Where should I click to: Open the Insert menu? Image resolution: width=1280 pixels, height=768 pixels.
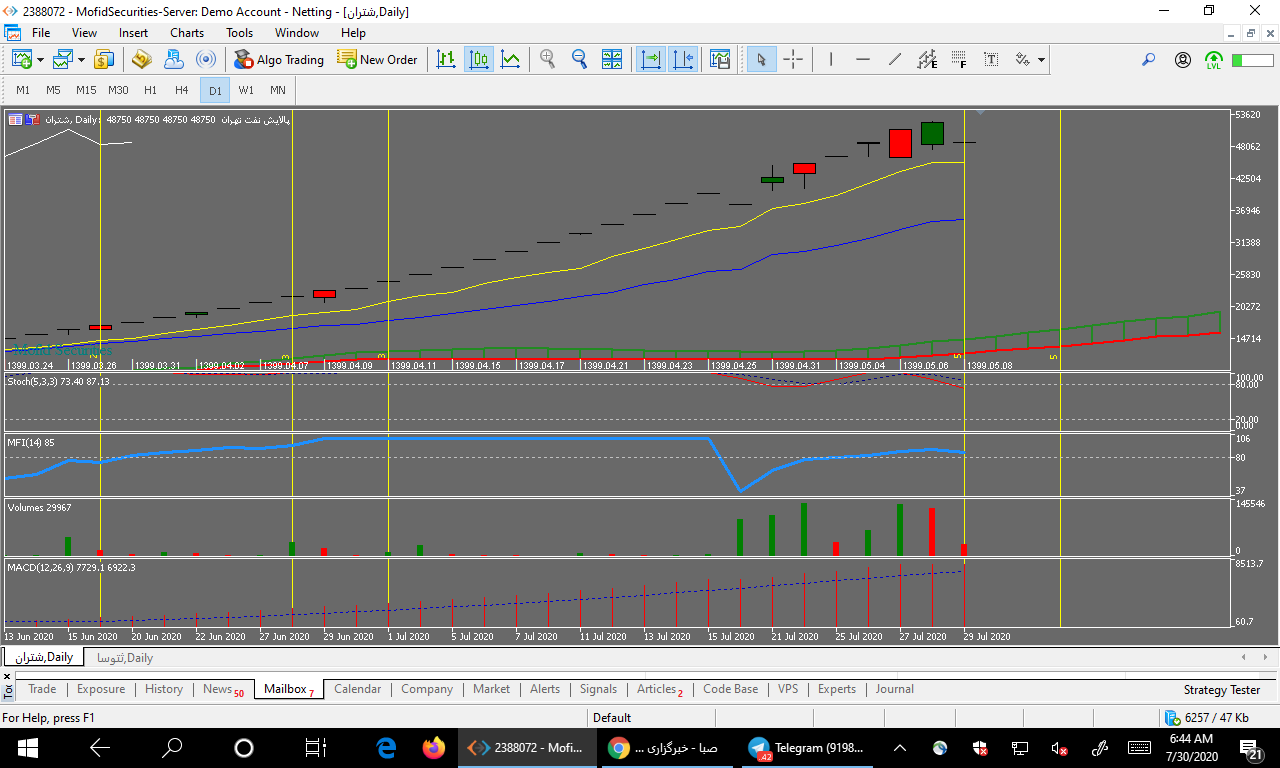point(133,33)
